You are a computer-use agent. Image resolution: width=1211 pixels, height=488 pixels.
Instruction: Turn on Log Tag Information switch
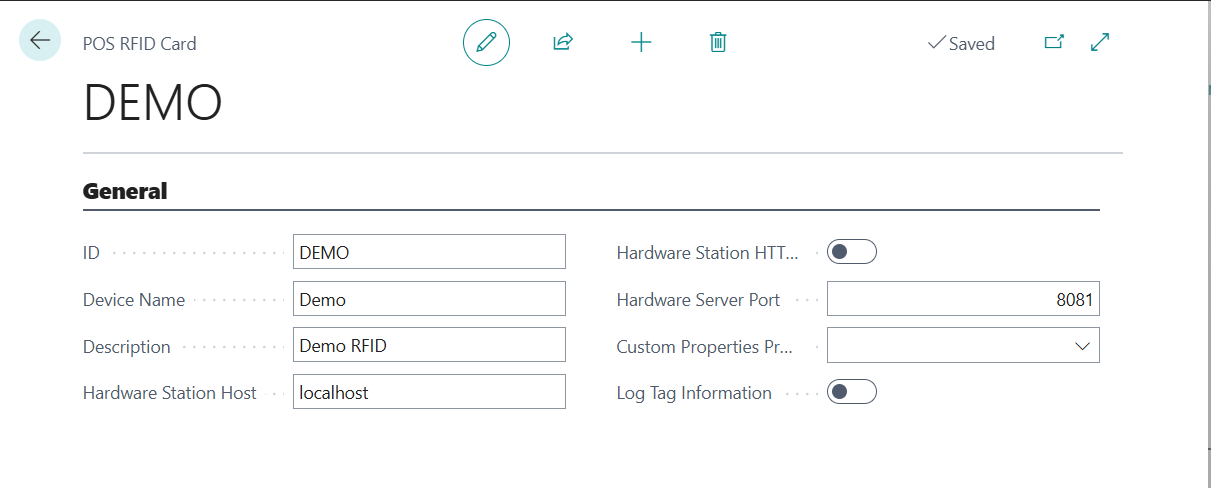(852, 392)
